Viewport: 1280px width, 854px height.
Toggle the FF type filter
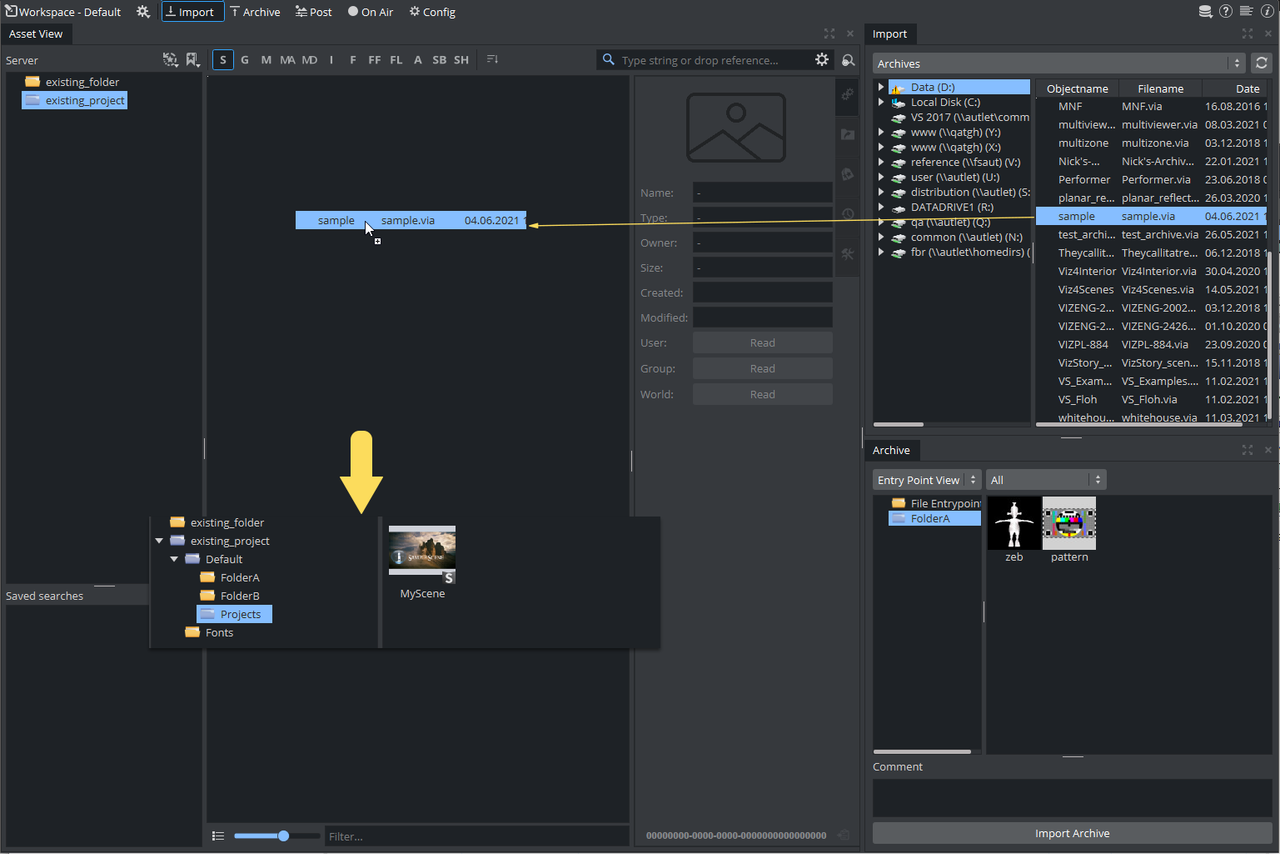(374, 60)
